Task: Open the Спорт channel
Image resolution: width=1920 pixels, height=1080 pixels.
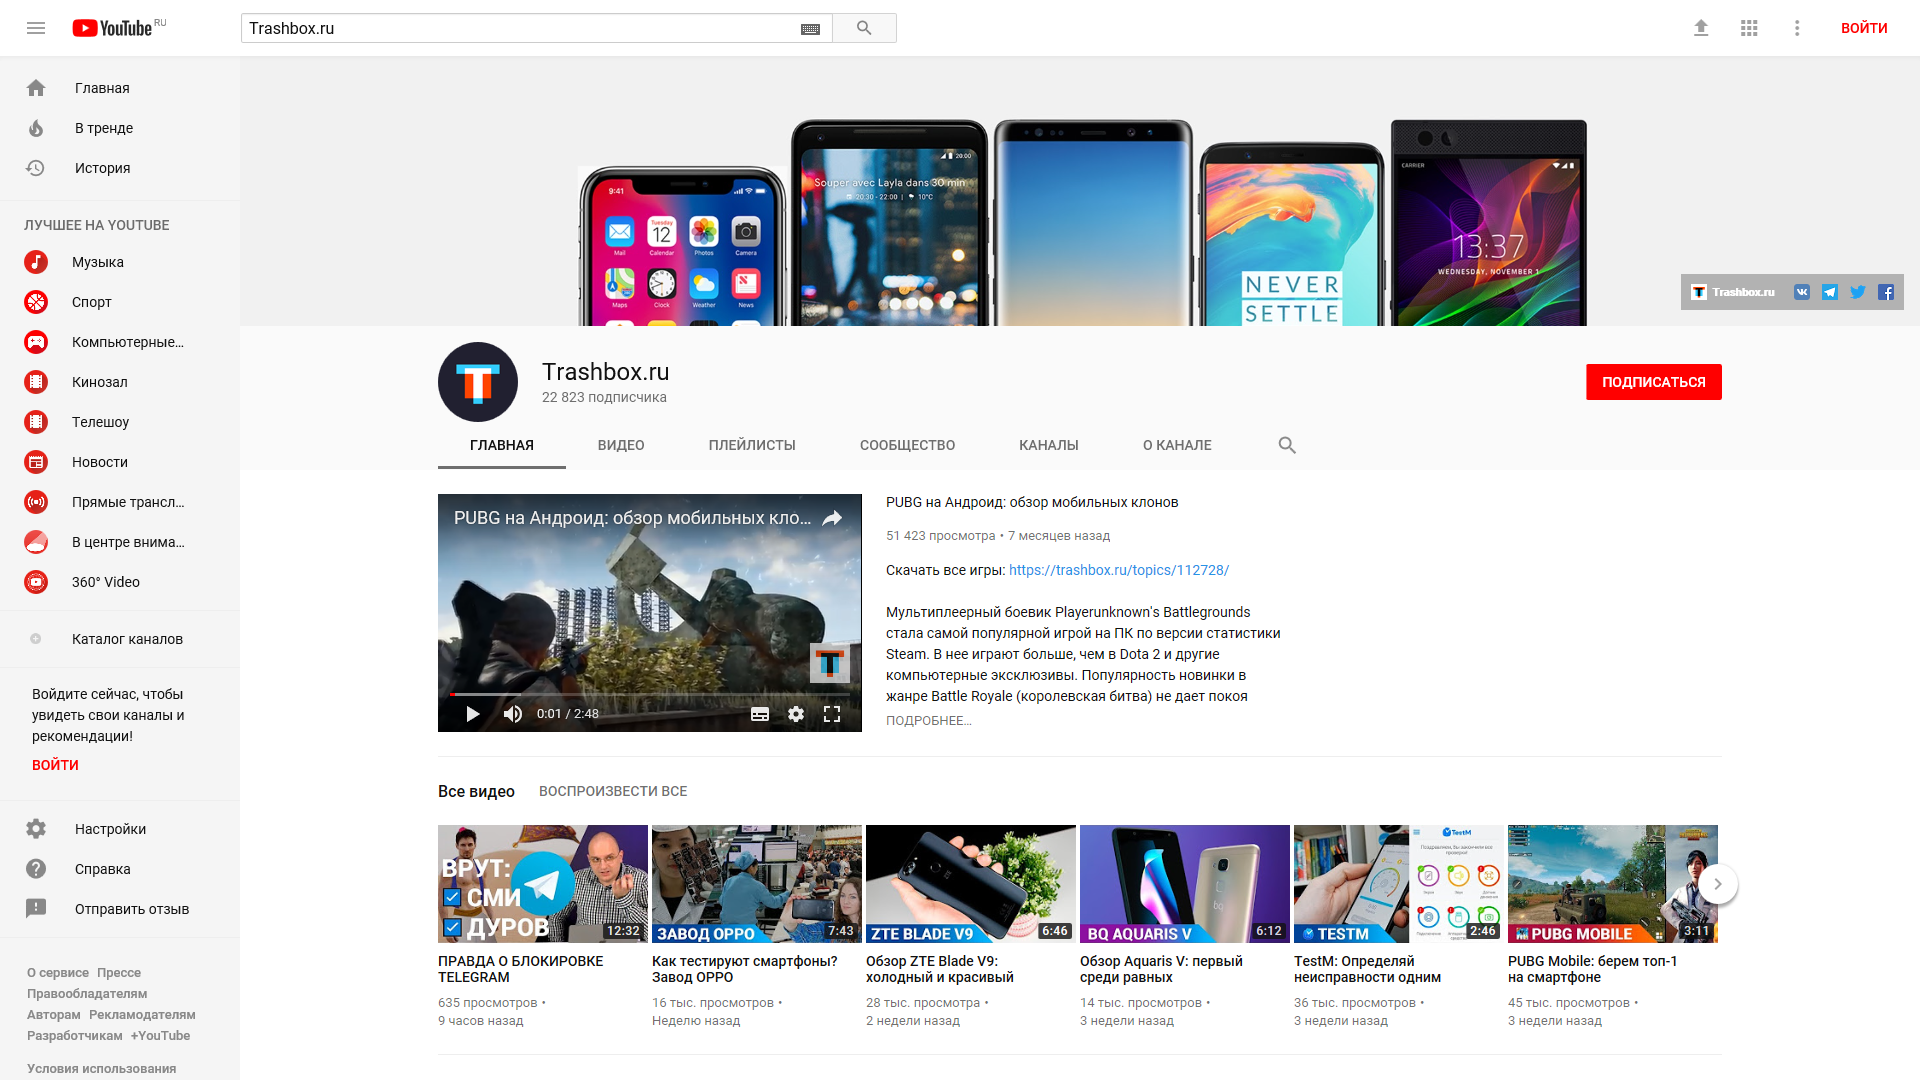Action: tap(120, 302)
